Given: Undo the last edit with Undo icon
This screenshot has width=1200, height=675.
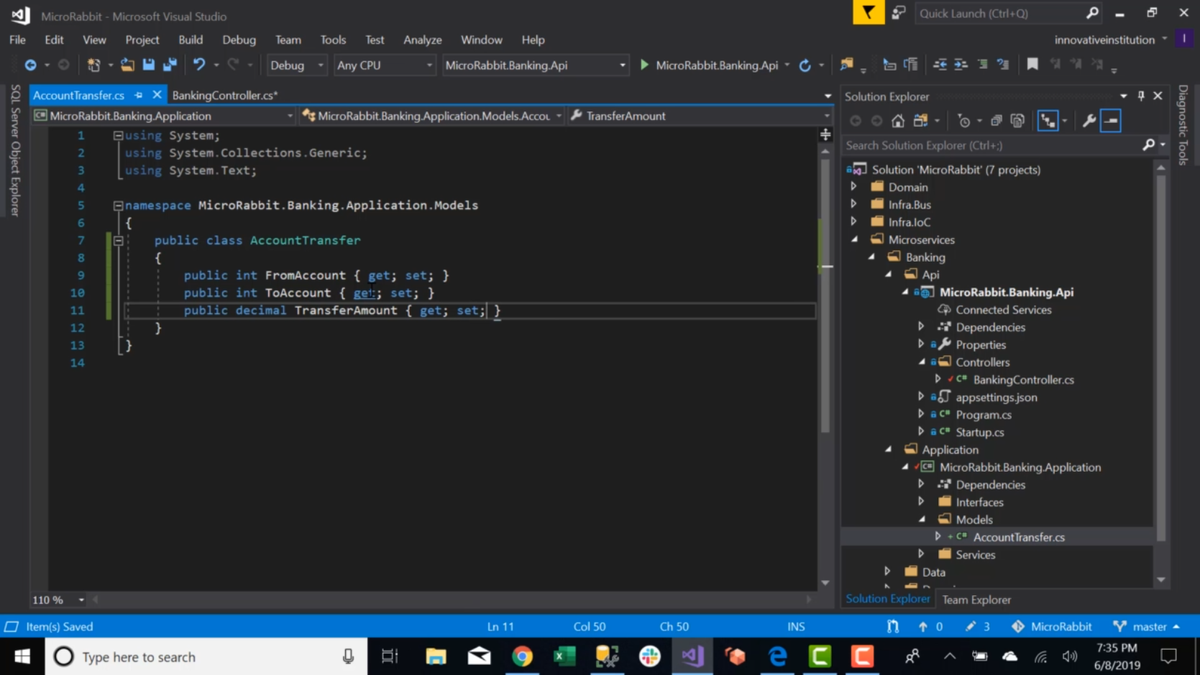Looking at the screenshot, I should click(x=199, y=65).
